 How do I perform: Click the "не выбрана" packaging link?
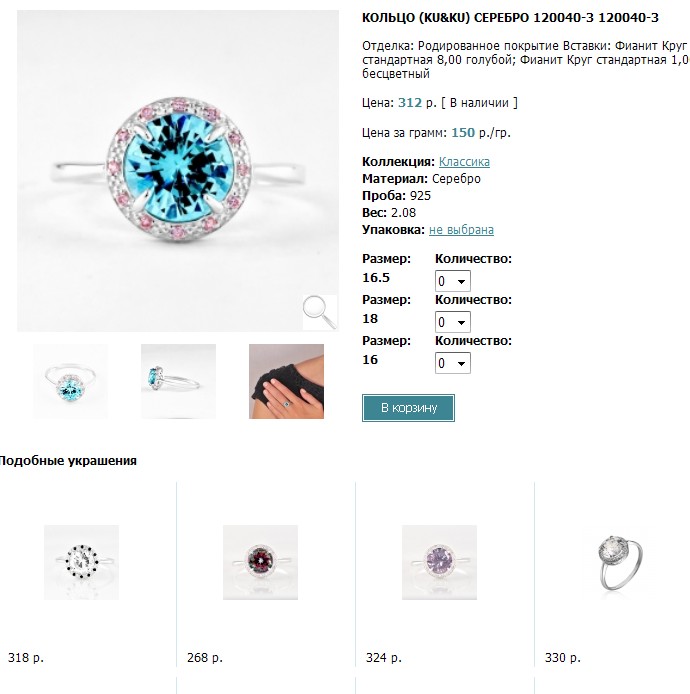pyautogui.click(x=461, y=230)
